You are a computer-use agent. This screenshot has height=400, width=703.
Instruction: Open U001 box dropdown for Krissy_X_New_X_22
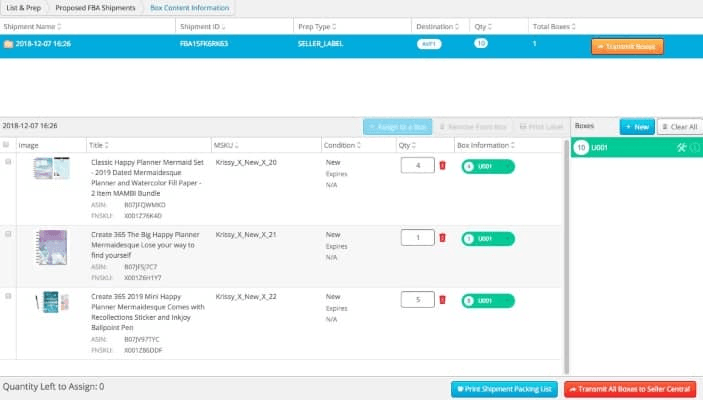(x=488, y=300)
